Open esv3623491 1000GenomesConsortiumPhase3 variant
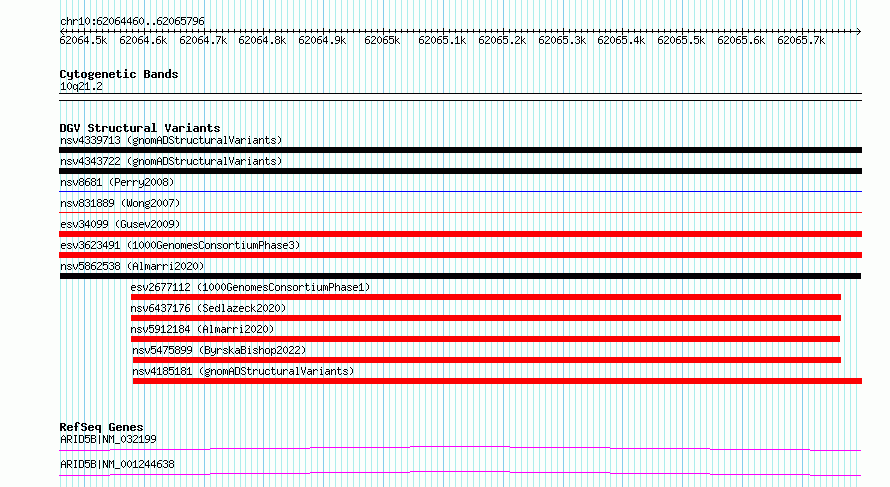Screen dimensions: 890x487 tap(180, 245)
